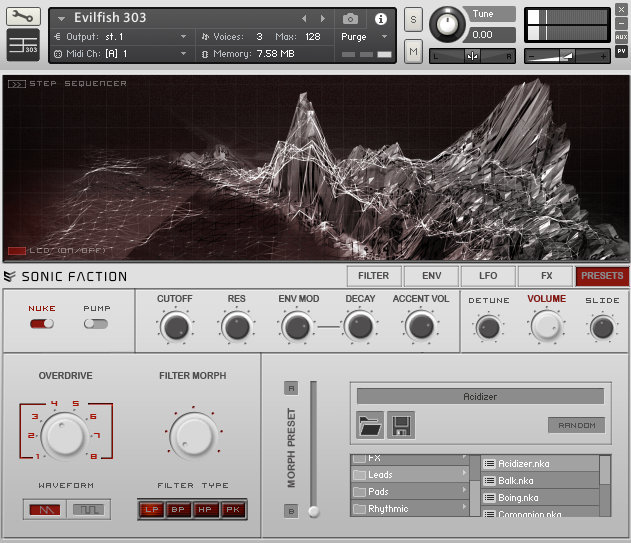Toggle the PUMP switch

point(96,324)
